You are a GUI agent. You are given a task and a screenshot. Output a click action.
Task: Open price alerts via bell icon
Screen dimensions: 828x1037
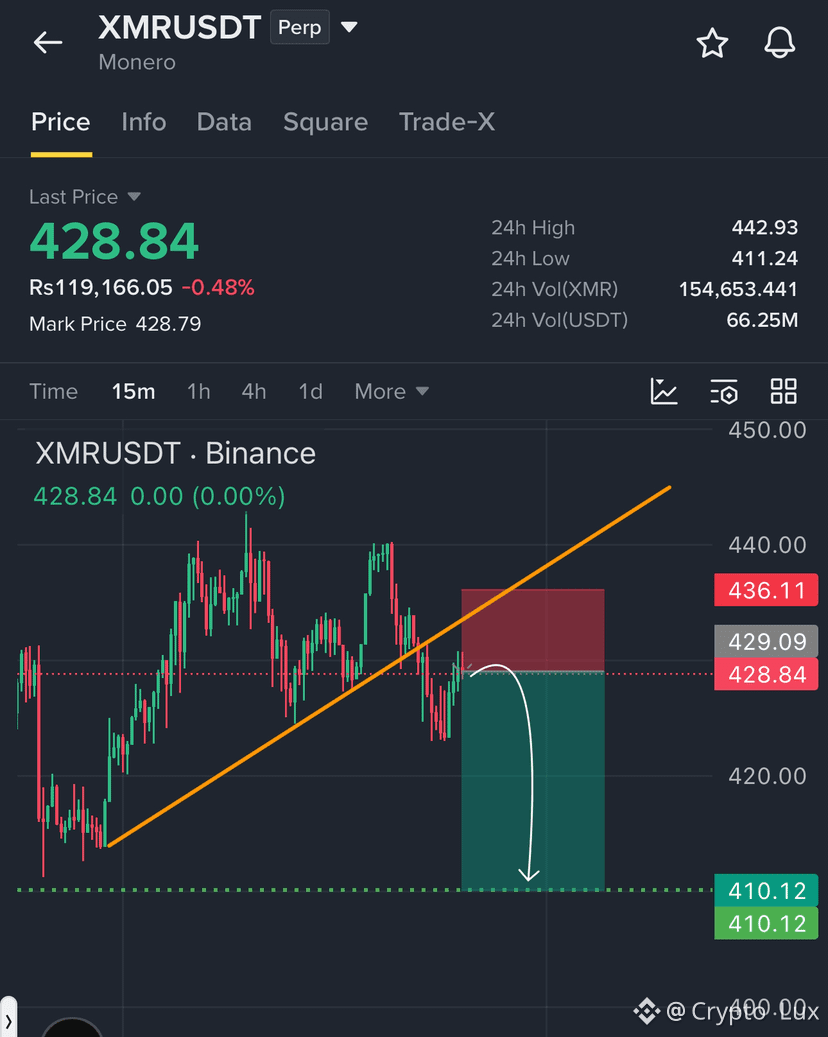(x=780, y=43)
